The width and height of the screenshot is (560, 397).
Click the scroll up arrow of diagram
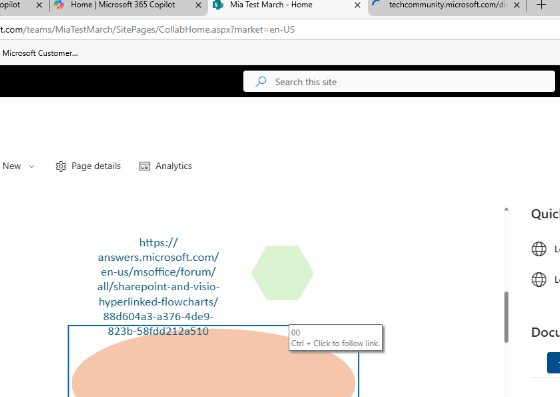[x=506, y=210]
